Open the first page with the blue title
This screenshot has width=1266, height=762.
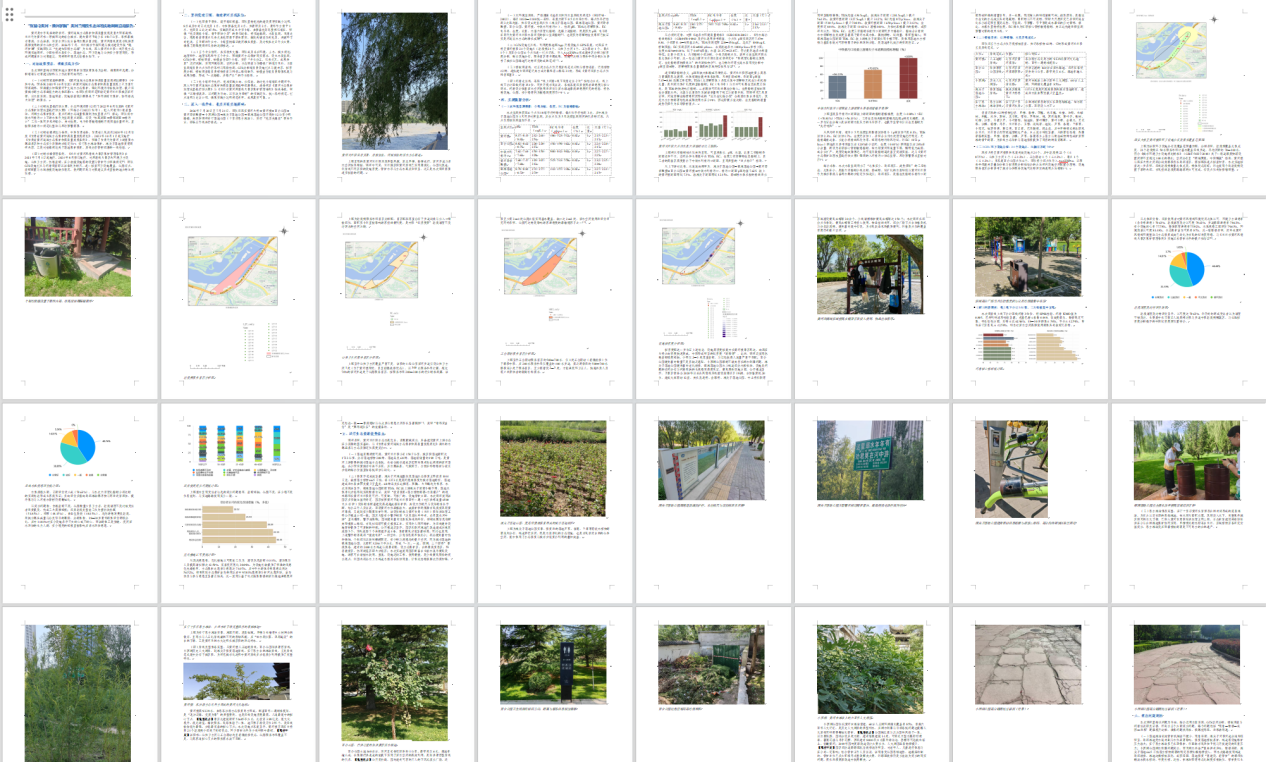click(x=81, y=98)
